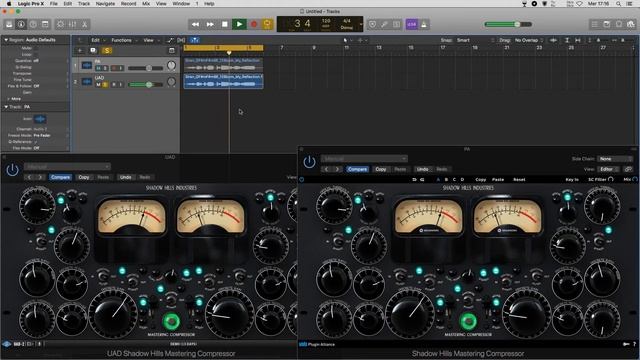Viewport: 640px width, 360px height.
Task: Stop playback with the Stop button
Action: click(x=224, y=24)
